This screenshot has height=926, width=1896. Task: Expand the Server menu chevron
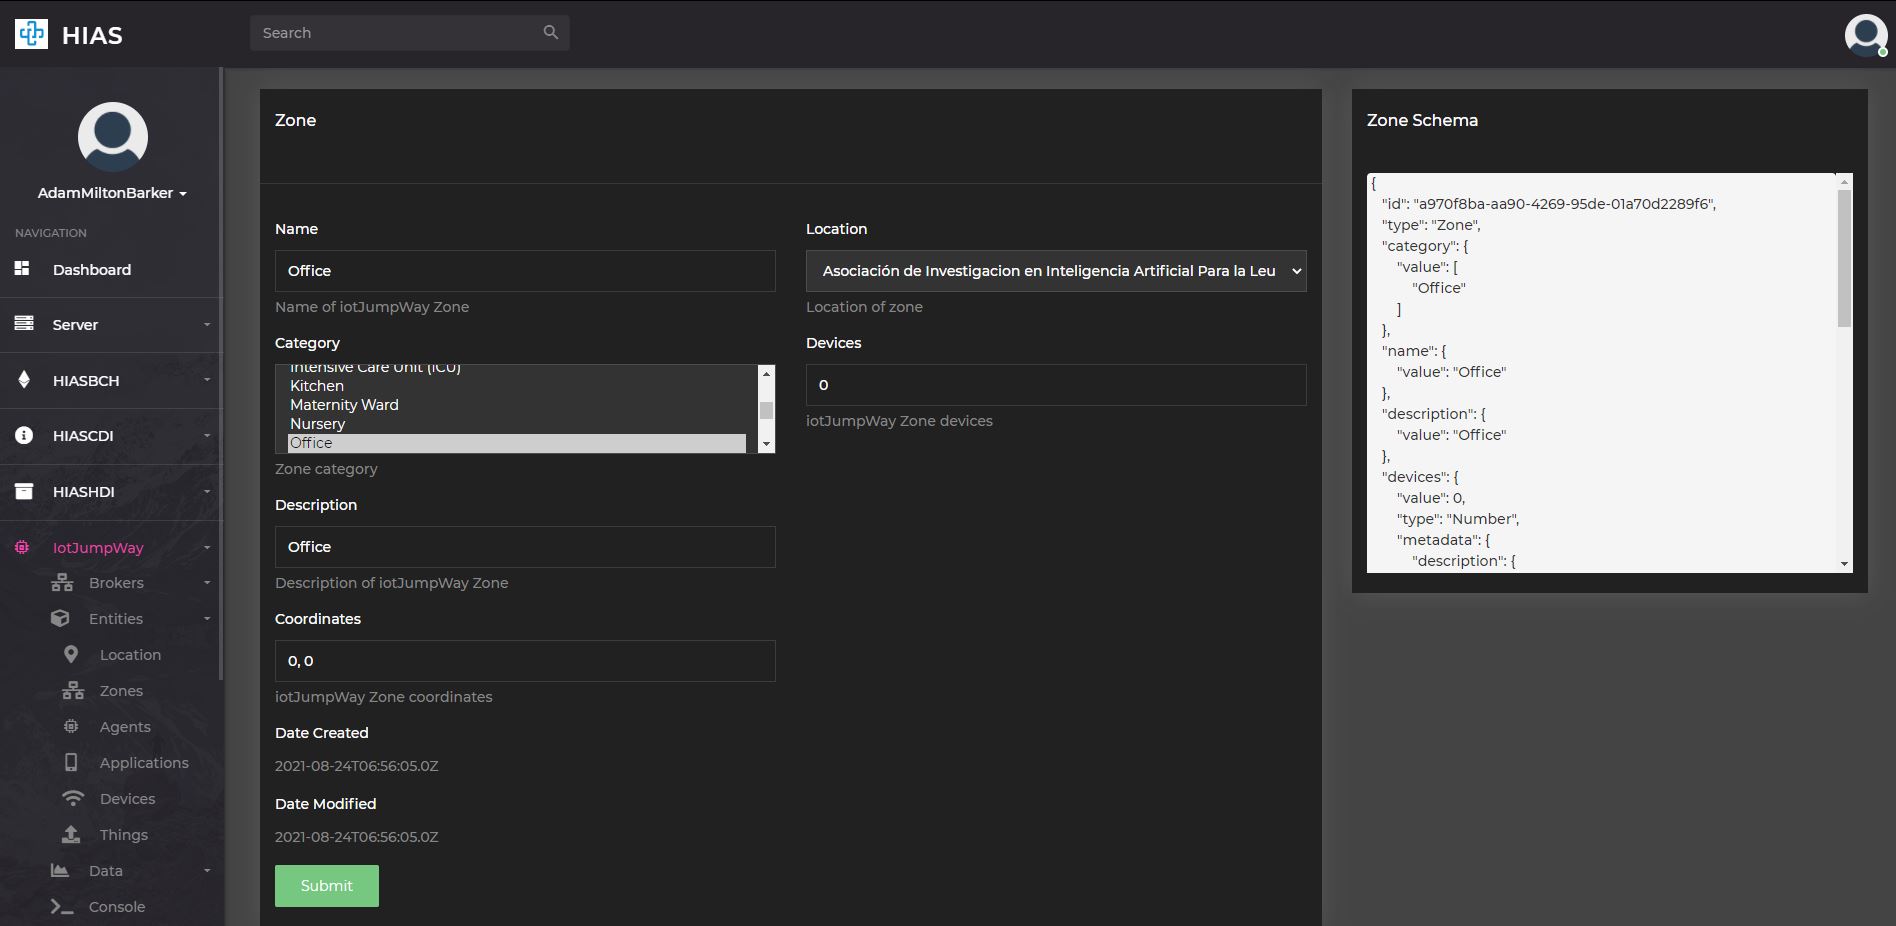point(207,324)
